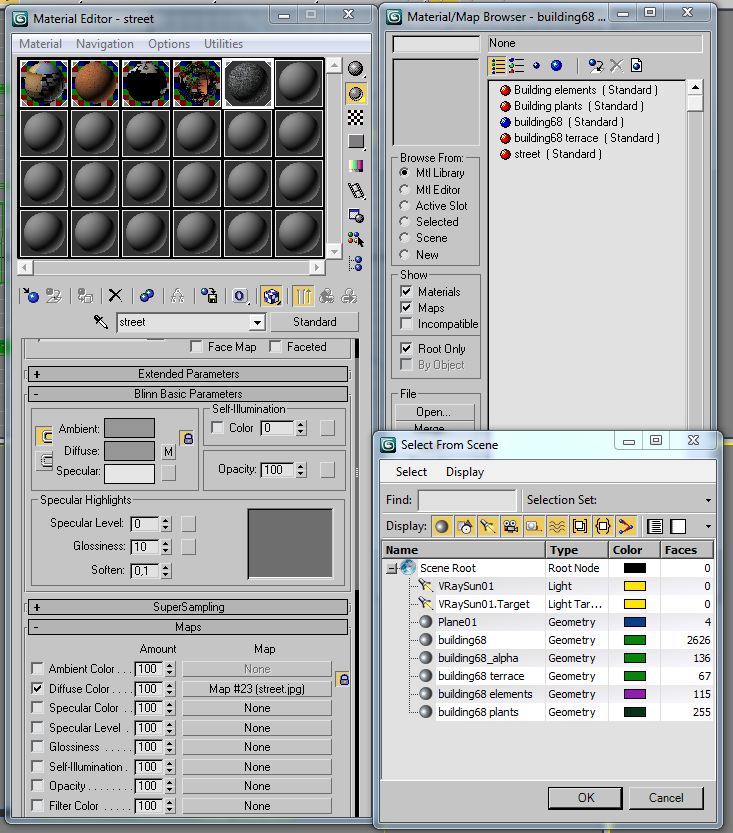This screenshot has height=833, width=733.
Task: Enable the Faceted checkbox
Action: (x=275, y=347)
